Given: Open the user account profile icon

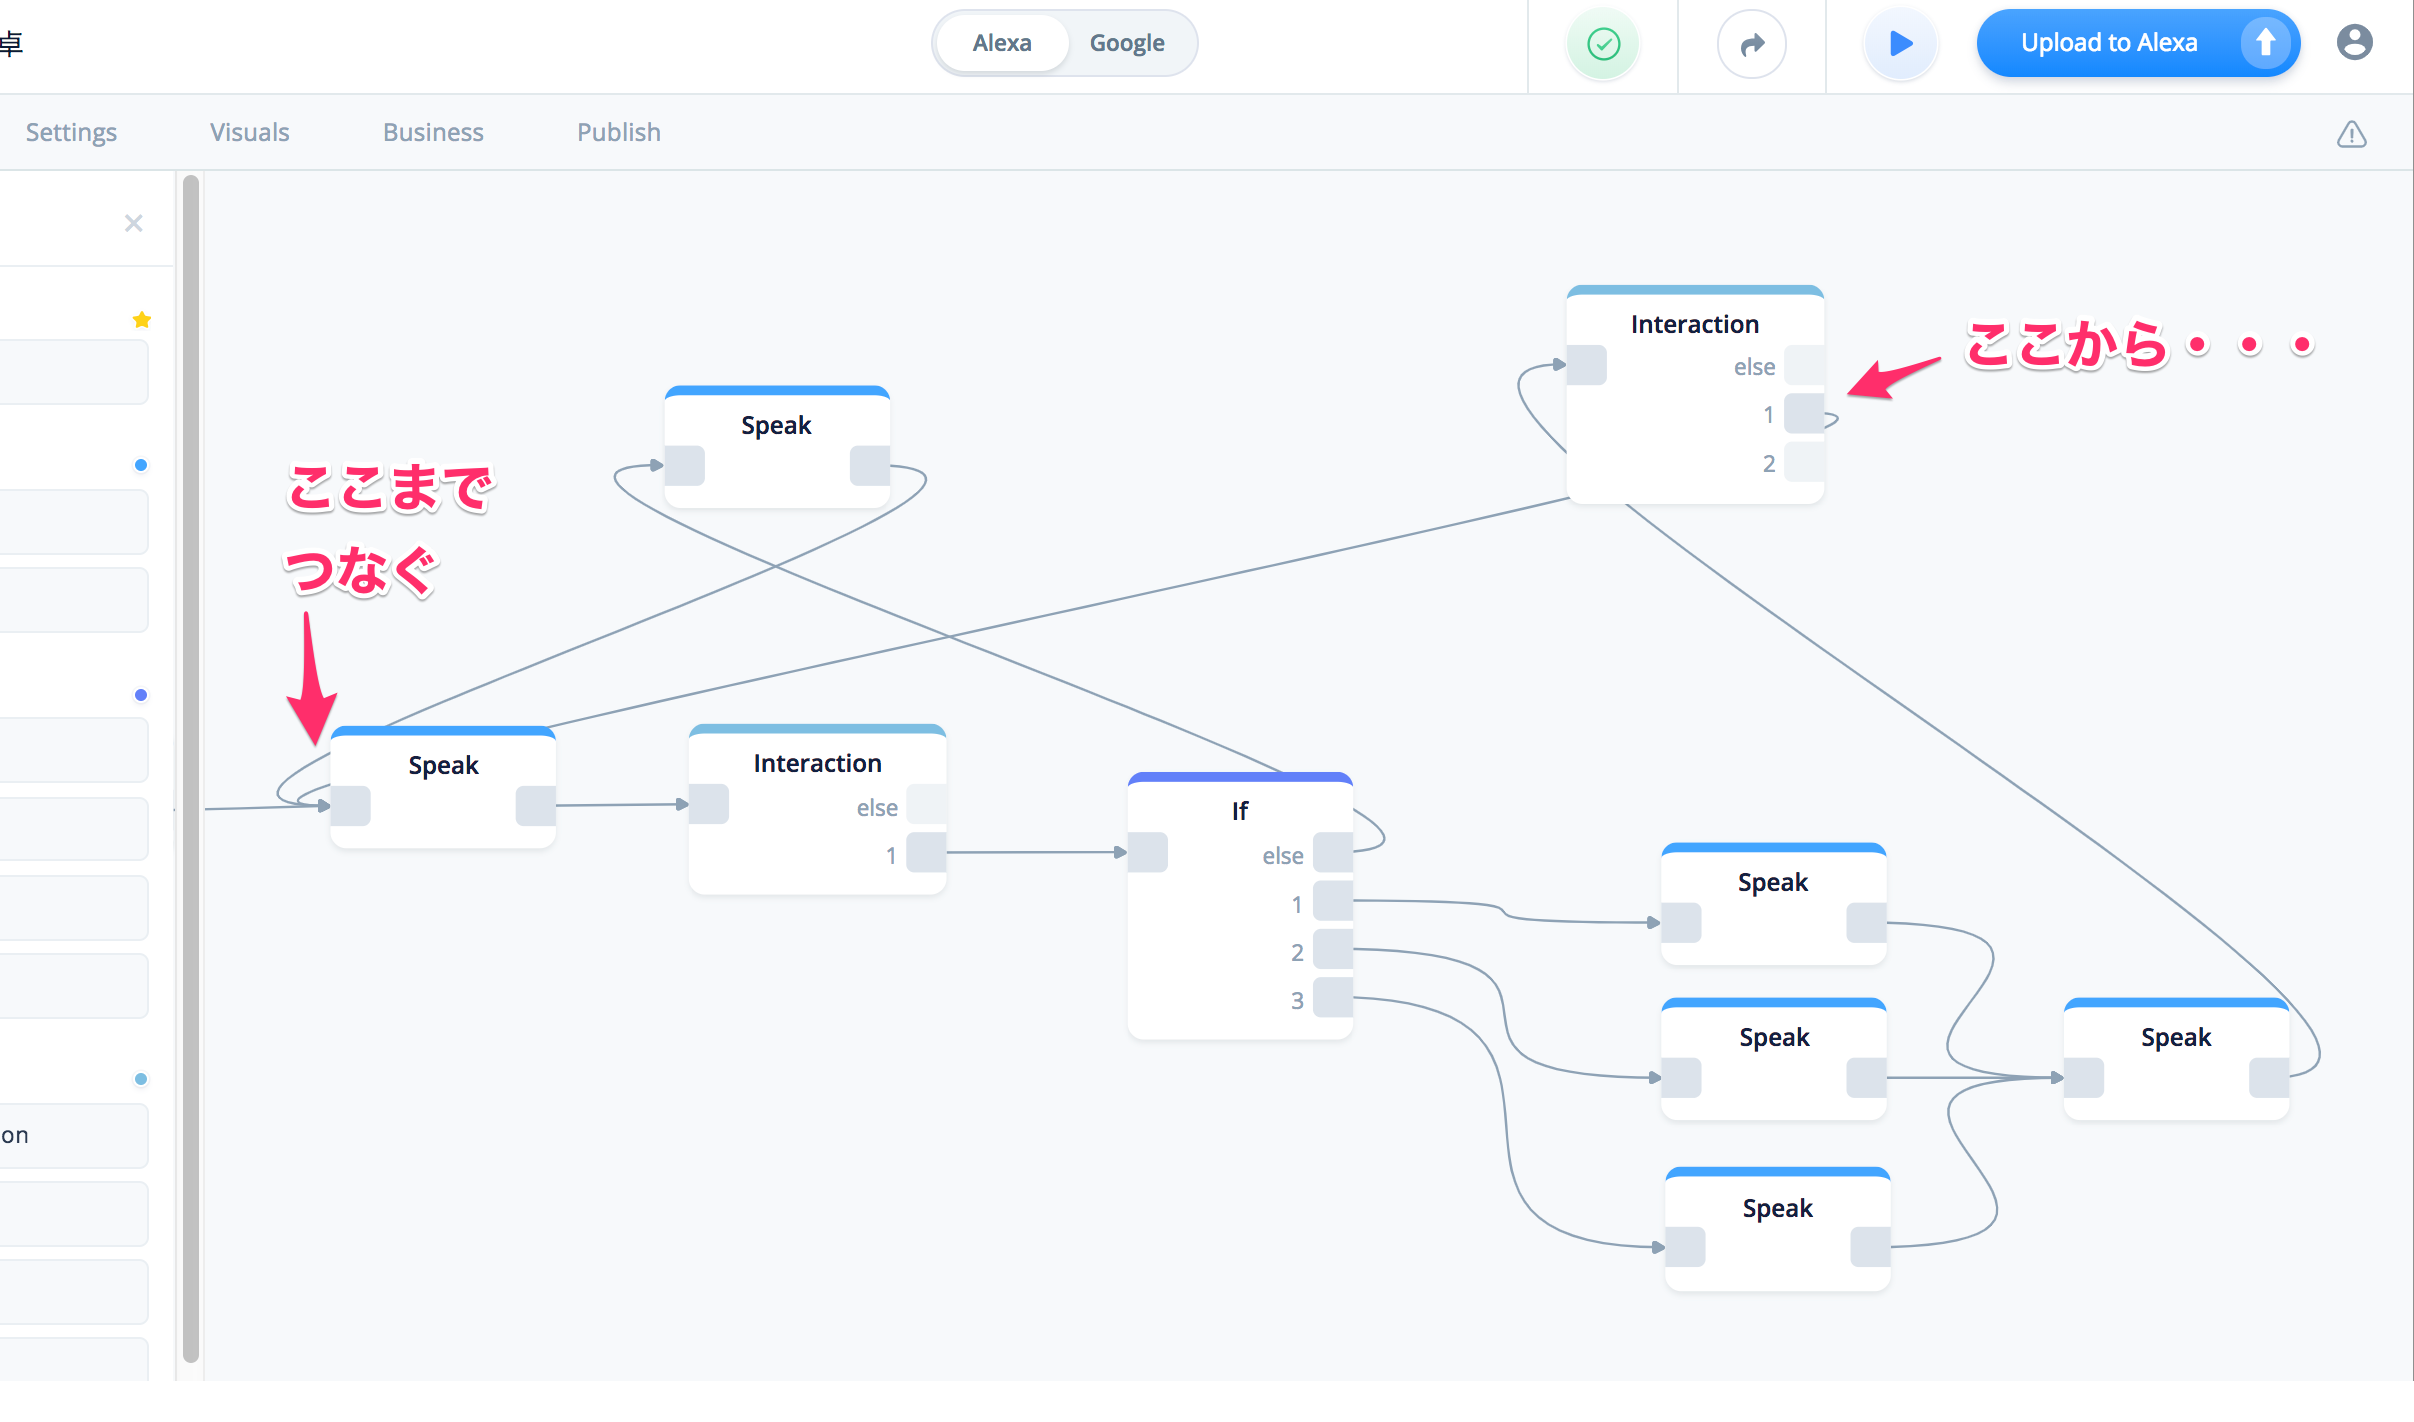Looking at the screenshot, I should (x=2354, y=43).
